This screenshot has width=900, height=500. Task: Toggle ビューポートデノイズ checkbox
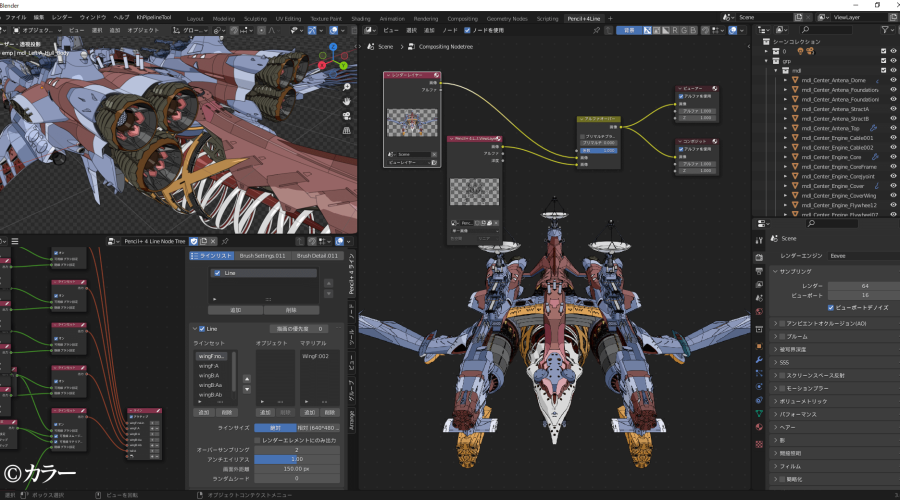(x=830, y=307)
